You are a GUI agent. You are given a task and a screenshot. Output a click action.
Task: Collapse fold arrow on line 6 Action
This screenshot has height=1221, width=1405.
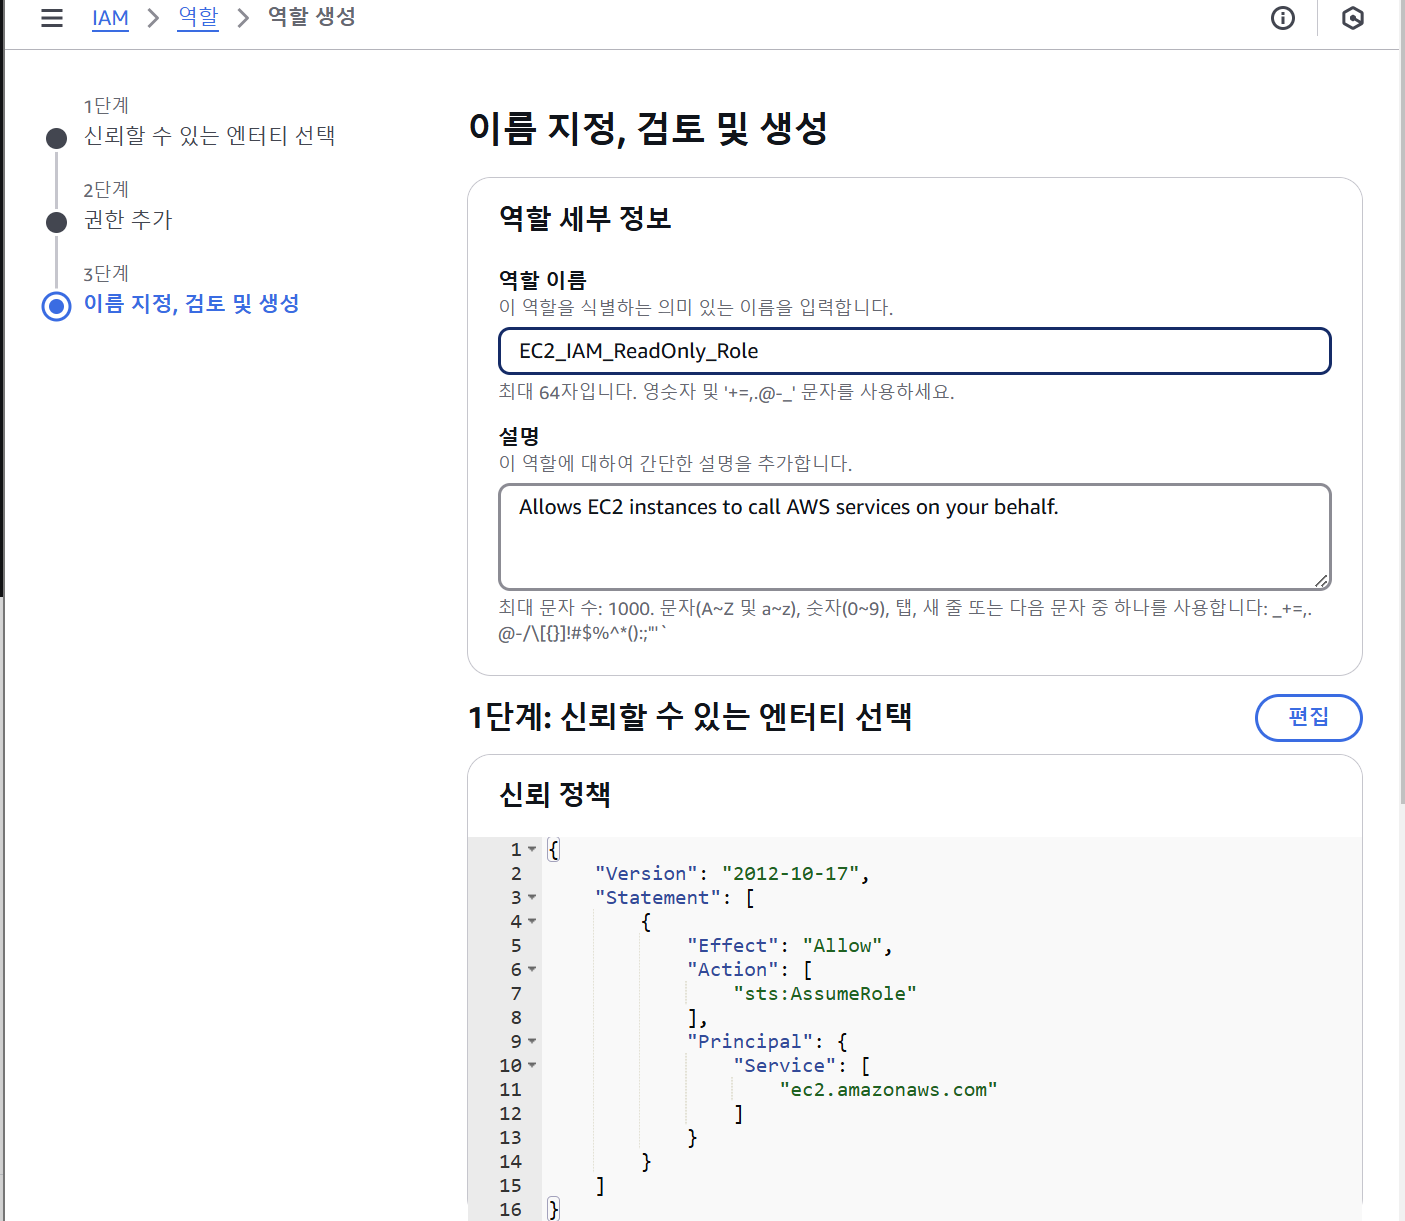click(532, 969)
